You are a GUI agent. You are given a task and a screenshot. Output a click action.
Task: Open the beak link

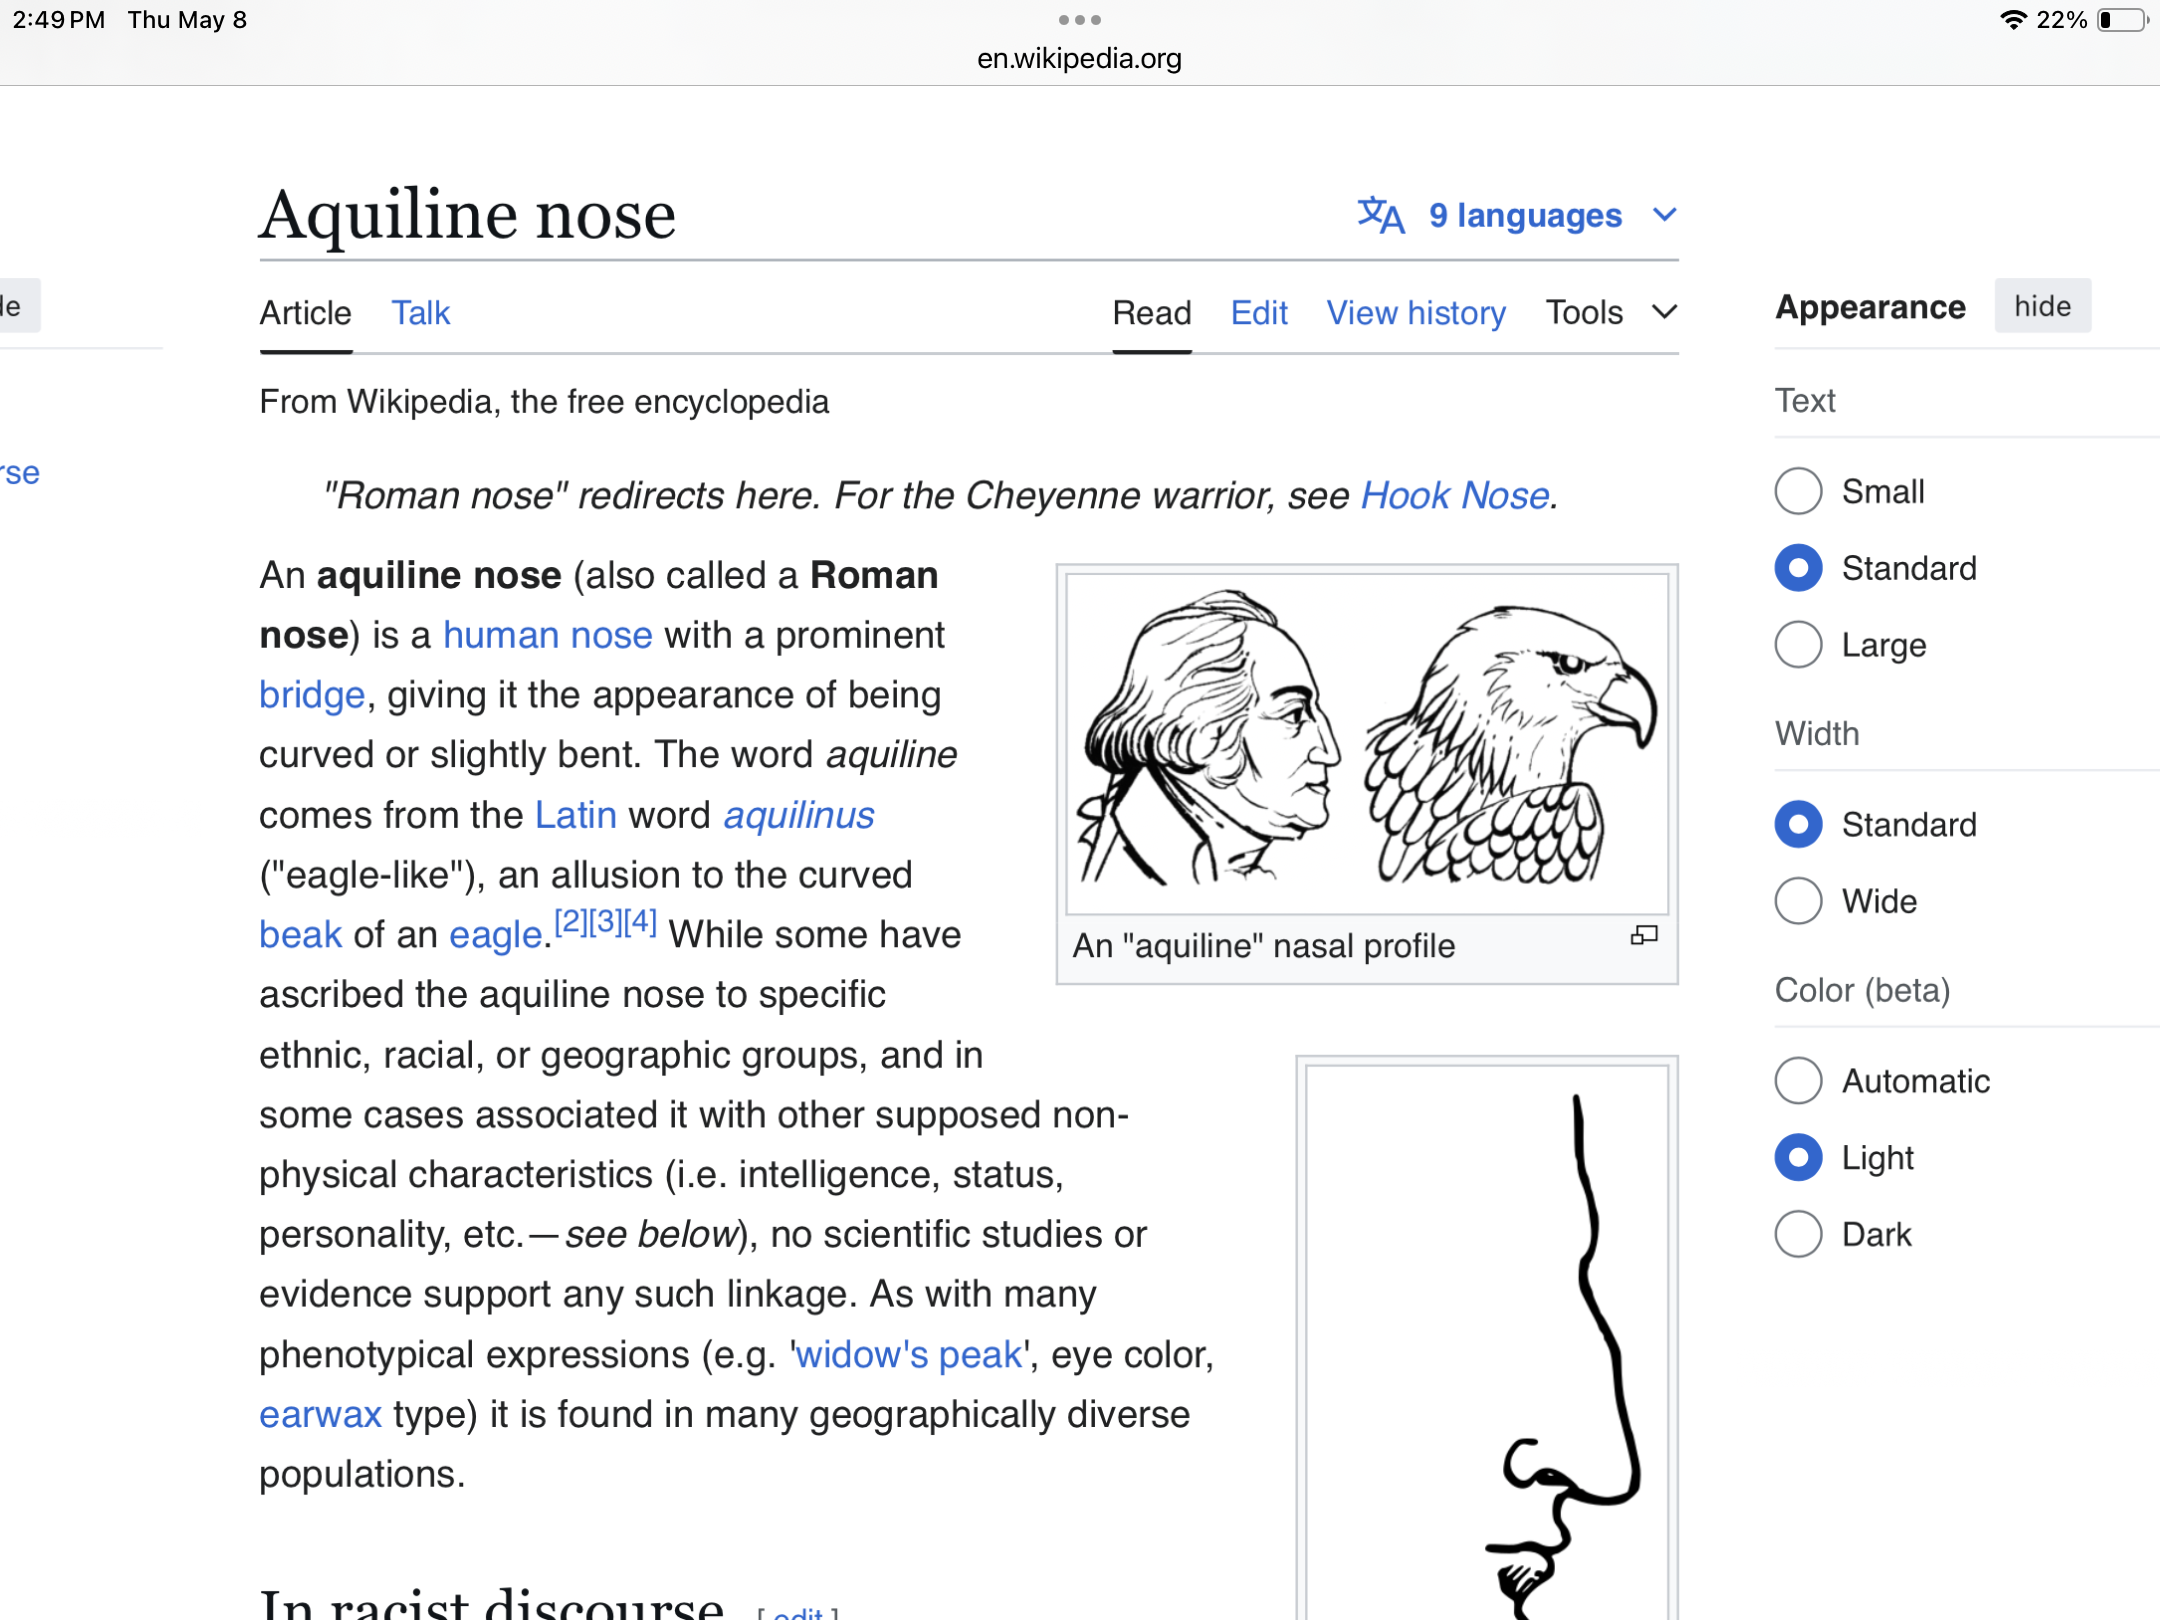(300, 935)
